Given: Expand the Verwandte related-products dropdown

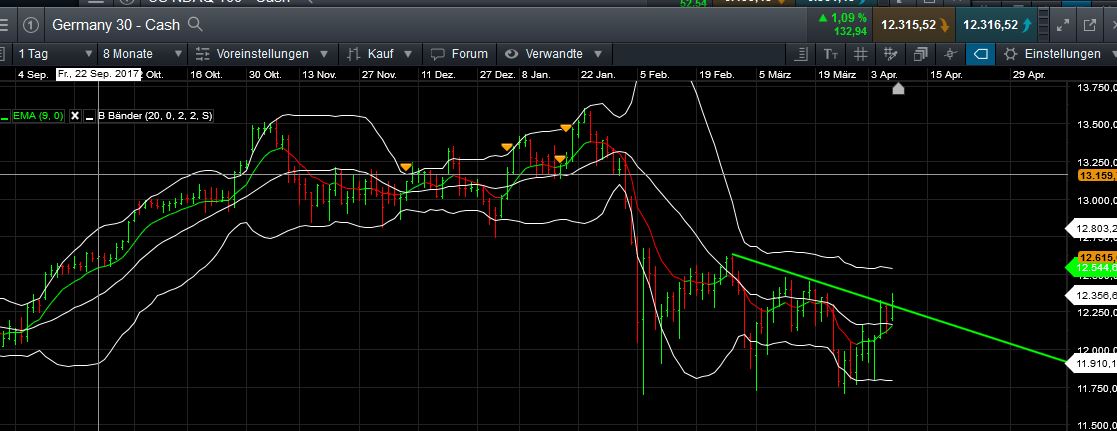Looking at the screenshot, I should 554,53.
